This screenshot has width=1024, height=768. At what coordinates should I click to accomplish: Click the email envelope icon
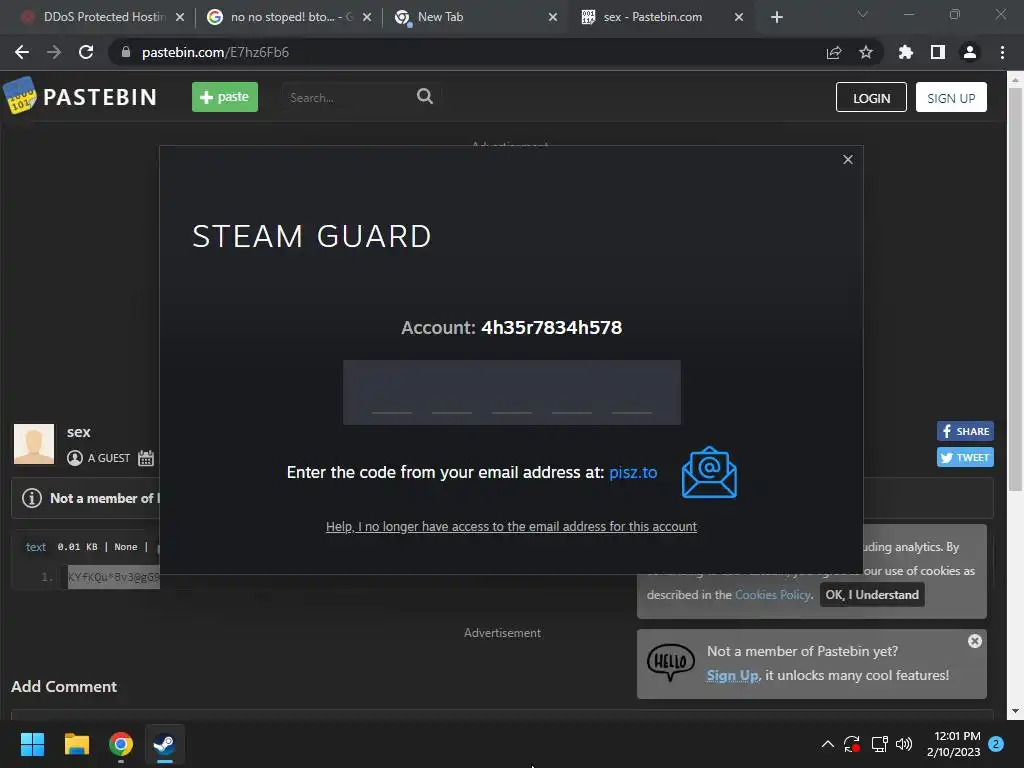point(709,472)
